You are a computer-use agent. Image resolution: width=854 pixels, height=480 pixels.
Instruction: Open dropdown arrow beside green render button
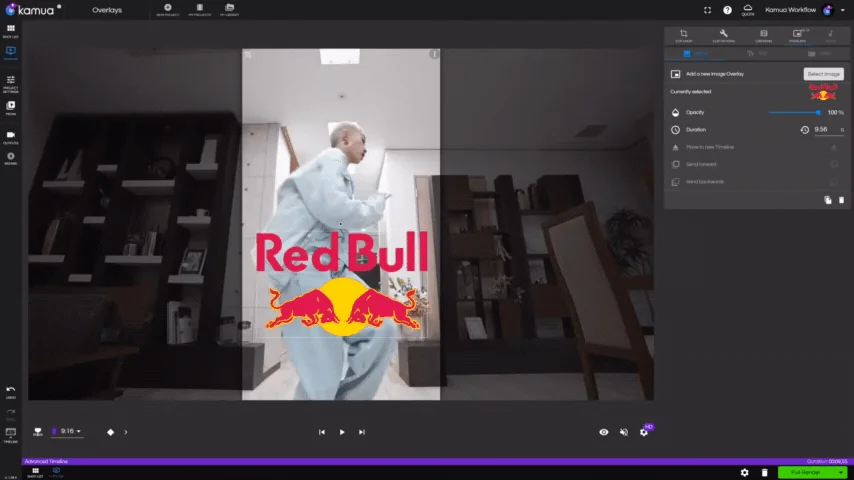(841, 472)
